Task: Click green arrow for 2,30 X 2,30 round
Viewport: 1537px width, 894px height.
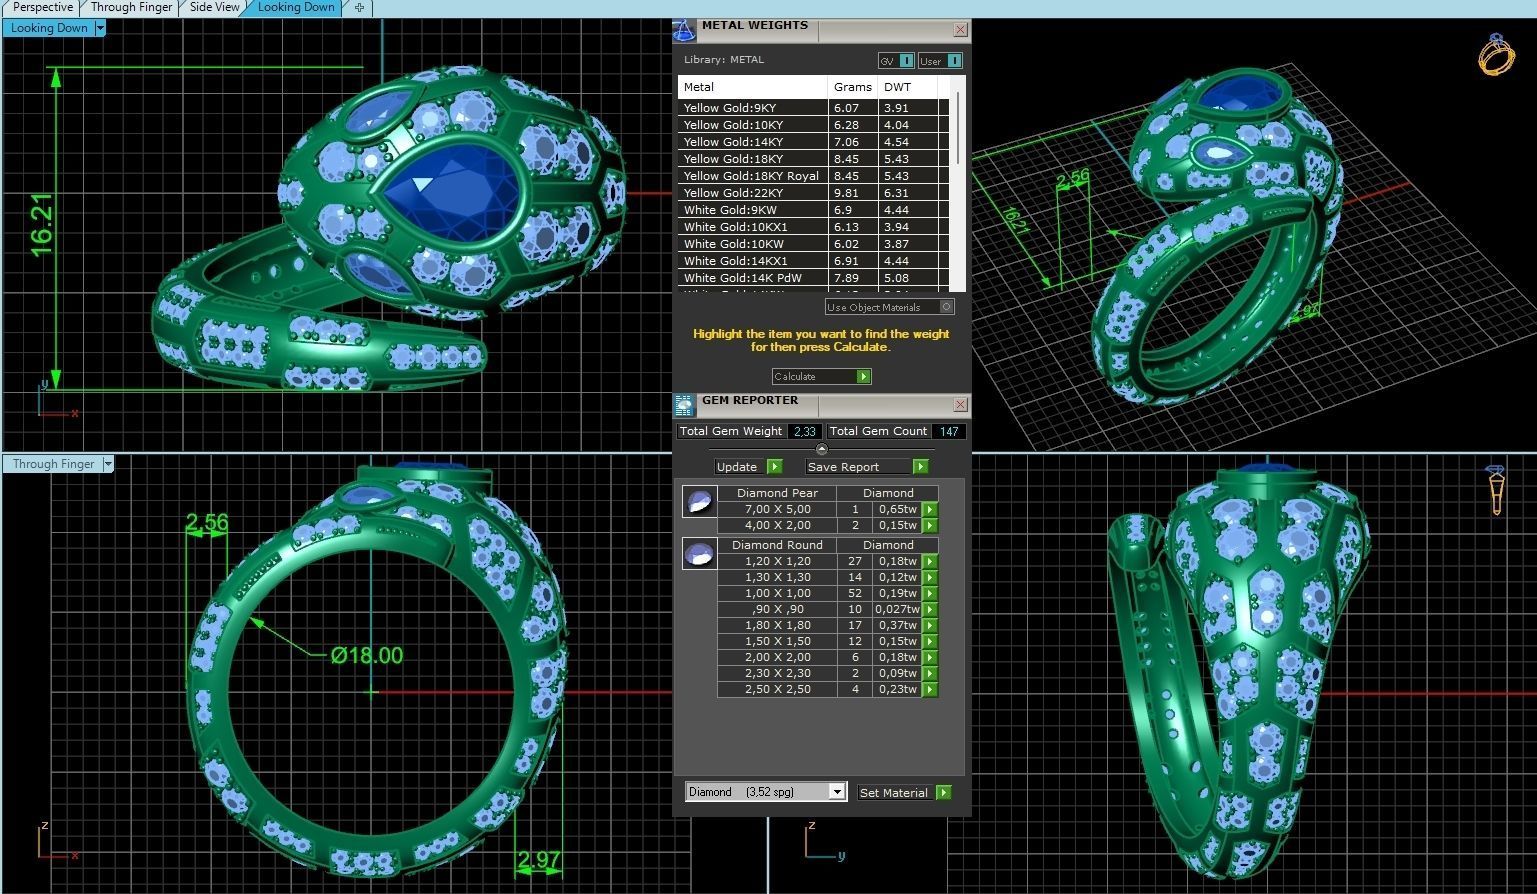Action: tap(930, 673)
